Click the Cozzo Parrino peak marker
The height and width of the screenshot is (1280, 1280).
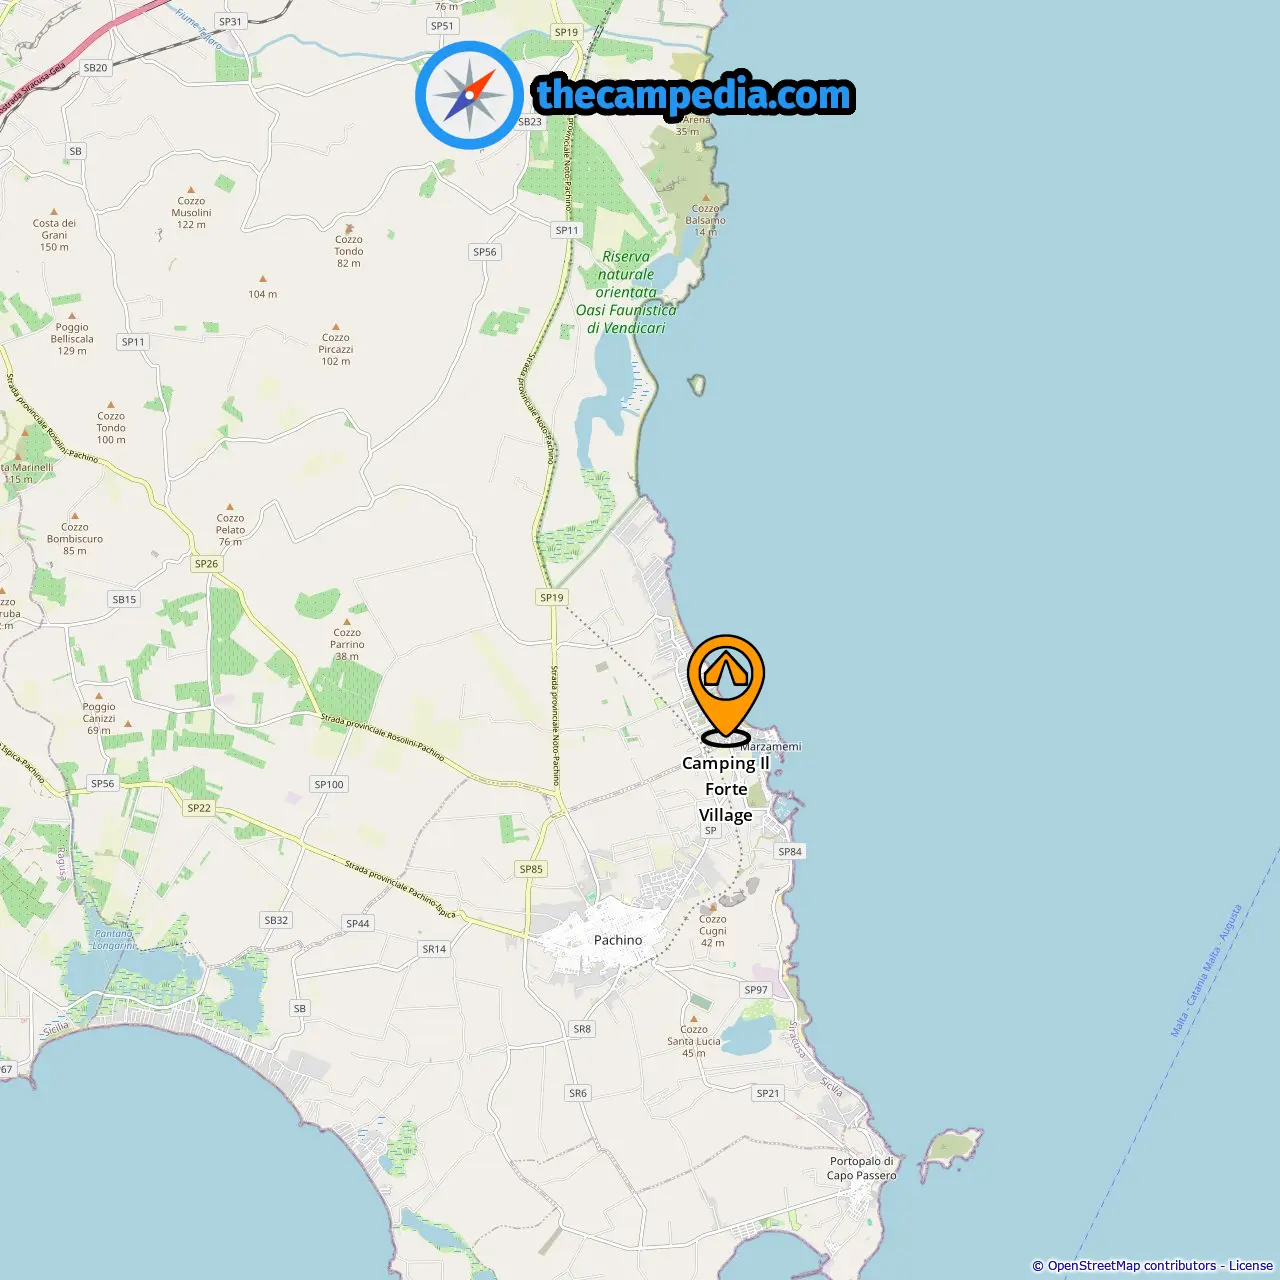(x=347, y=621)
